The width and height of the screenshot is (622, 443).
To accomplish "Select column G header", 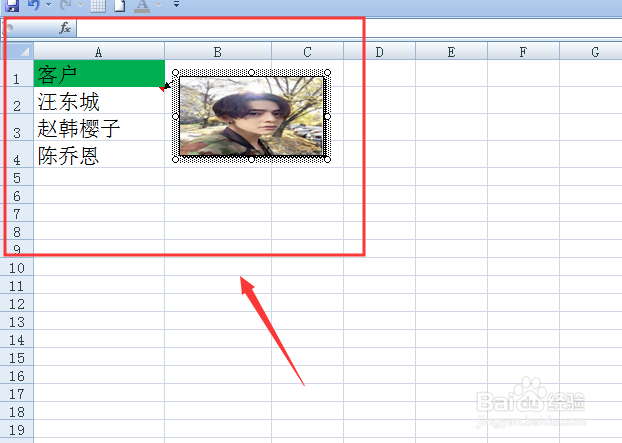I will [x=591, y=52].
